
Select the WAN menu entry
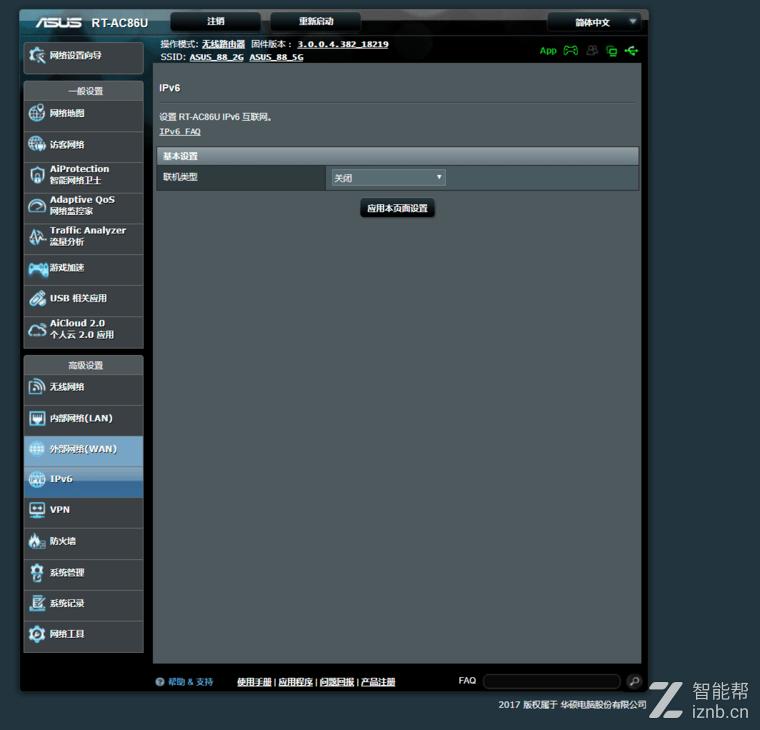click(x=83, y=449)
